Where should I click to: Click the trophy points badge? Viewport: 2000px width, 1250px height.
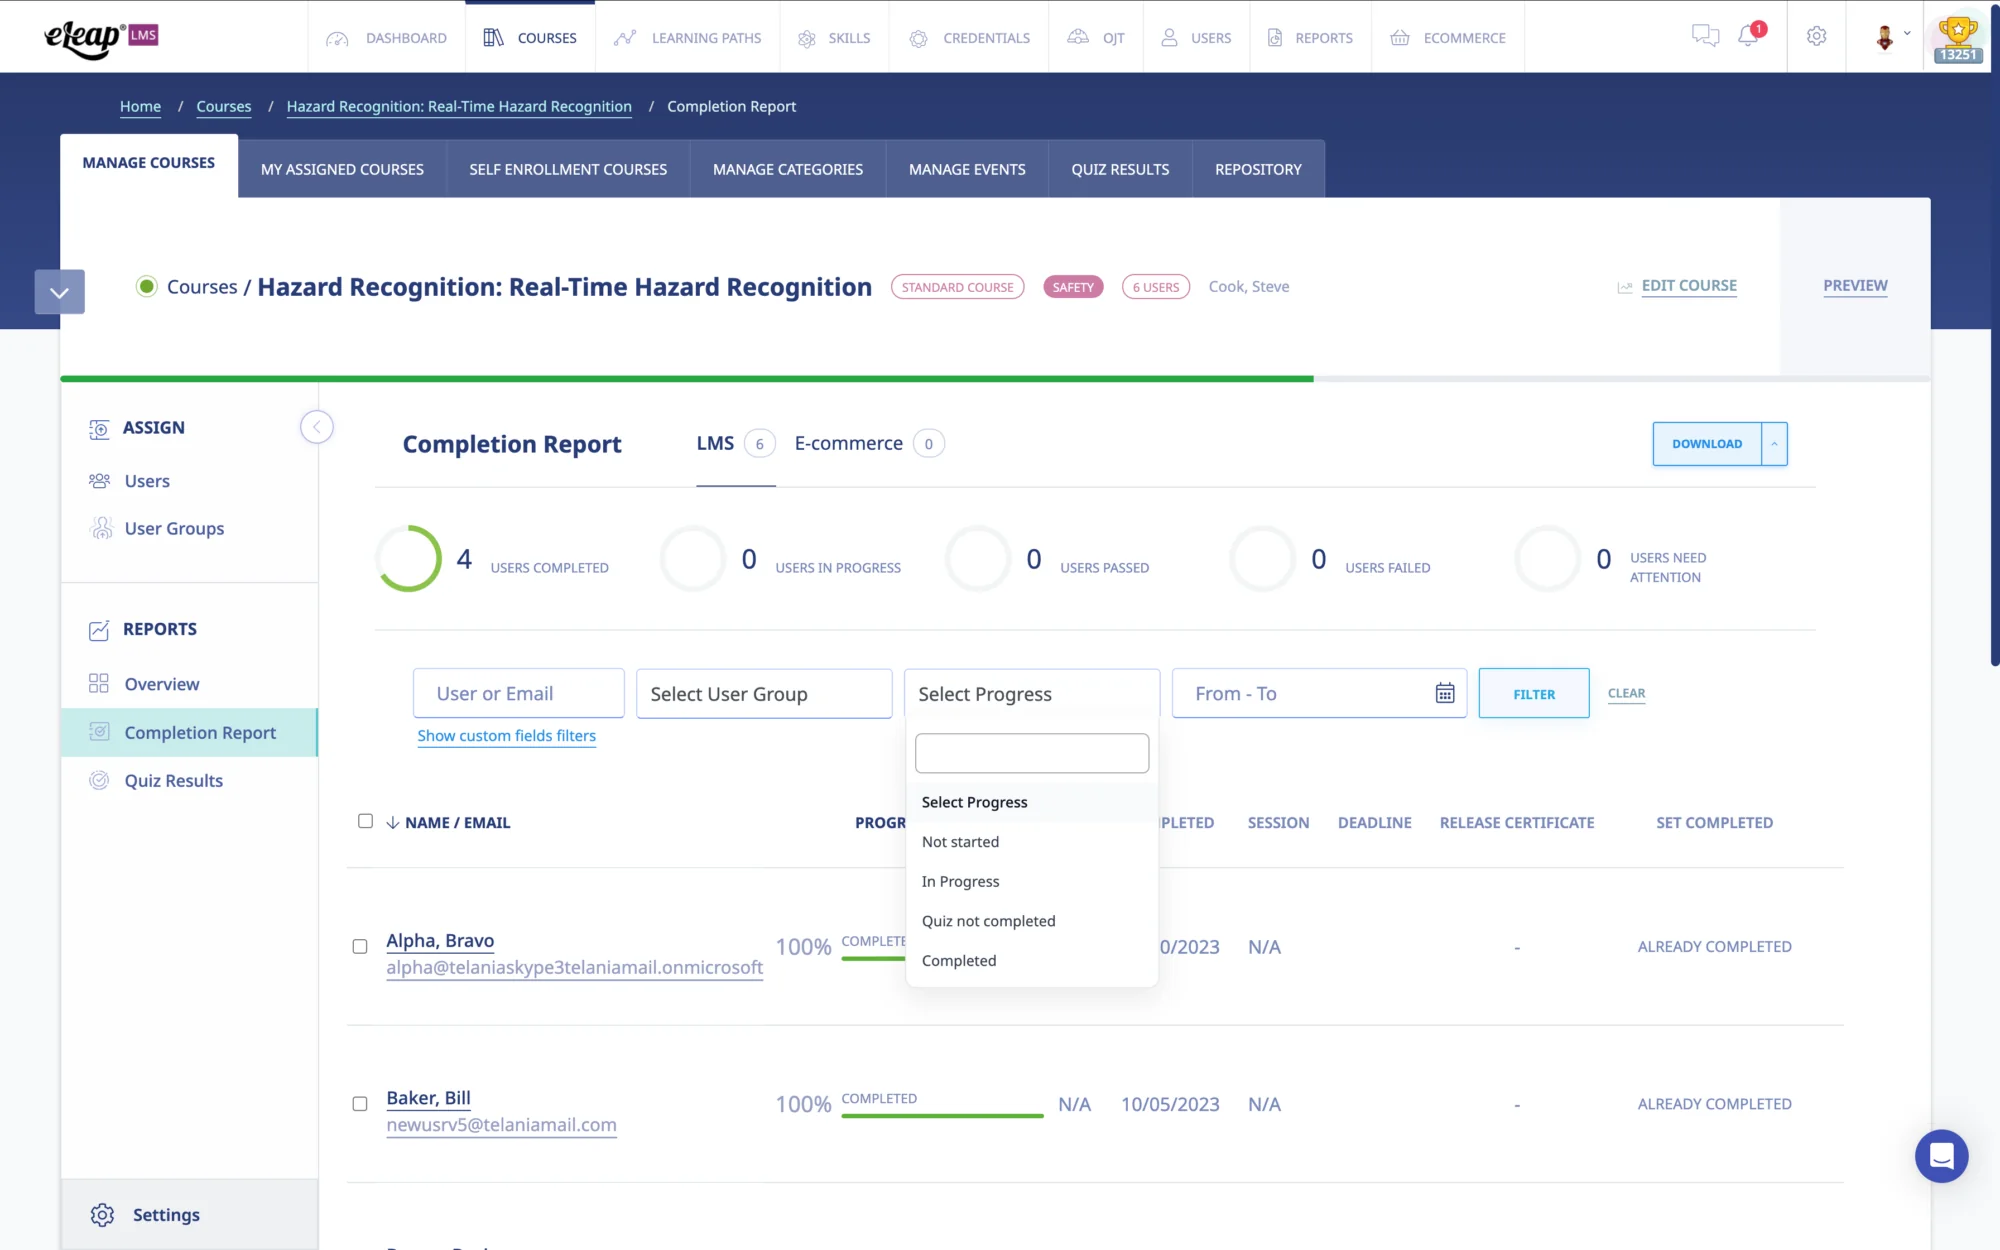pyautogui.click(x=1957, y=39)
